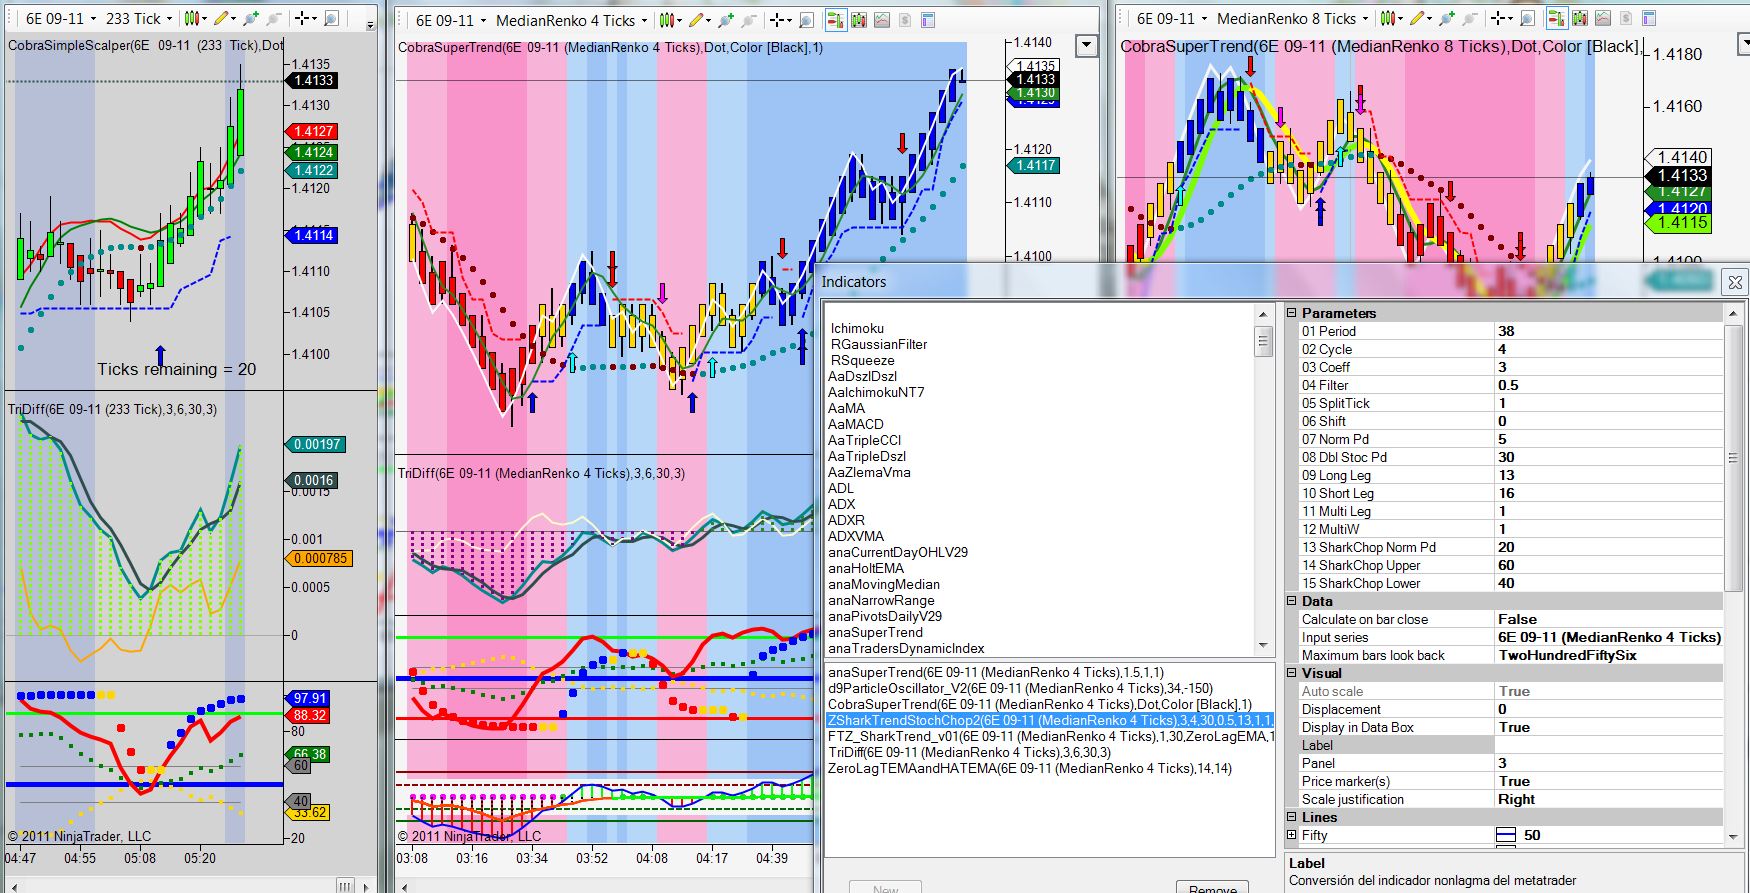Select CobraSuperTrend in applied indicators list
Viewport: 1750px width, 893px height.
1049,704
